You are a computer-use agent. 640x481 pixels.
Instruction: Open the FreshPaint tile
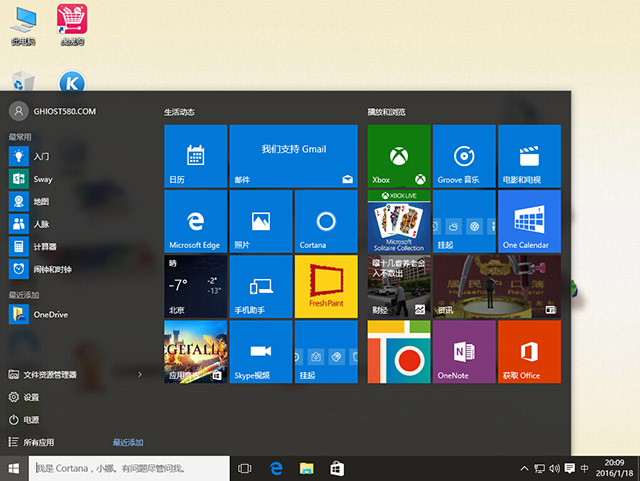325,286
